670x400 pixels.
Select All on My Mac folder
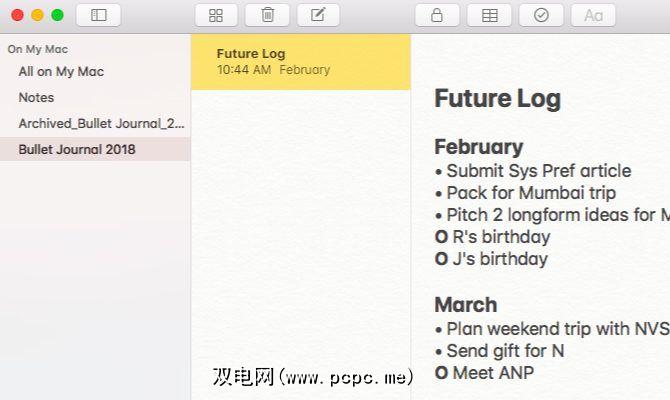[61, 72]
